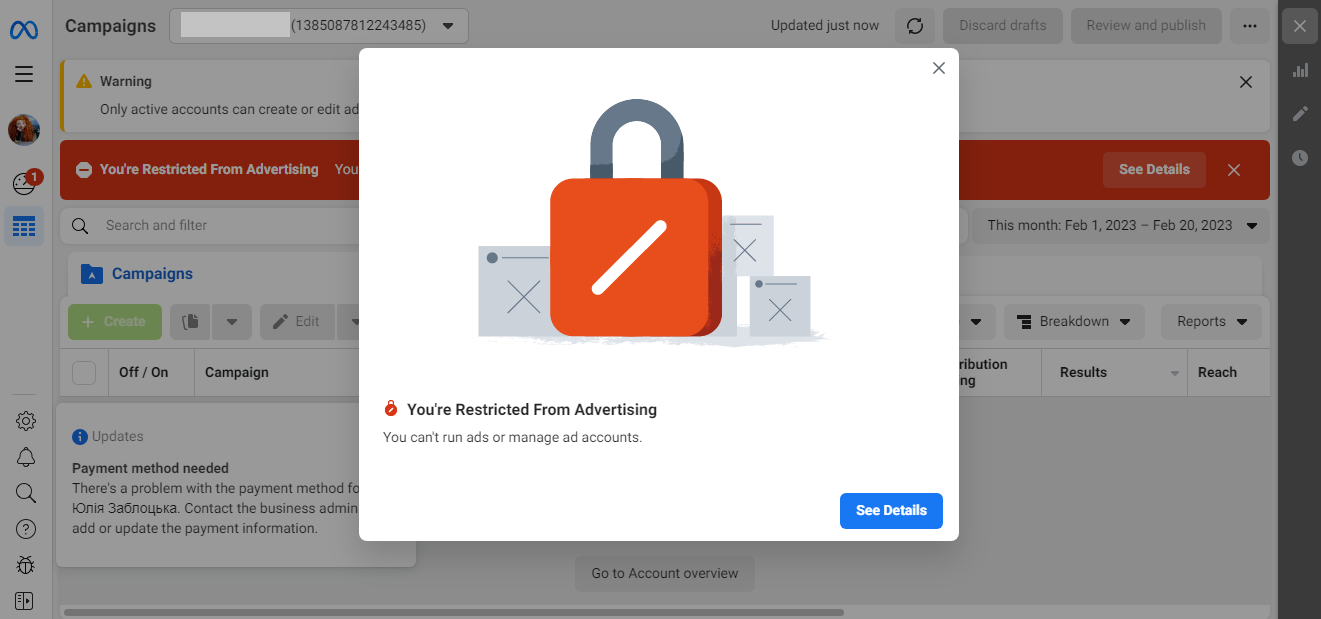The width and height of the screenshot is (1321, 619).
Task: Open the bell notifications icon
Action: pos(26,457)
